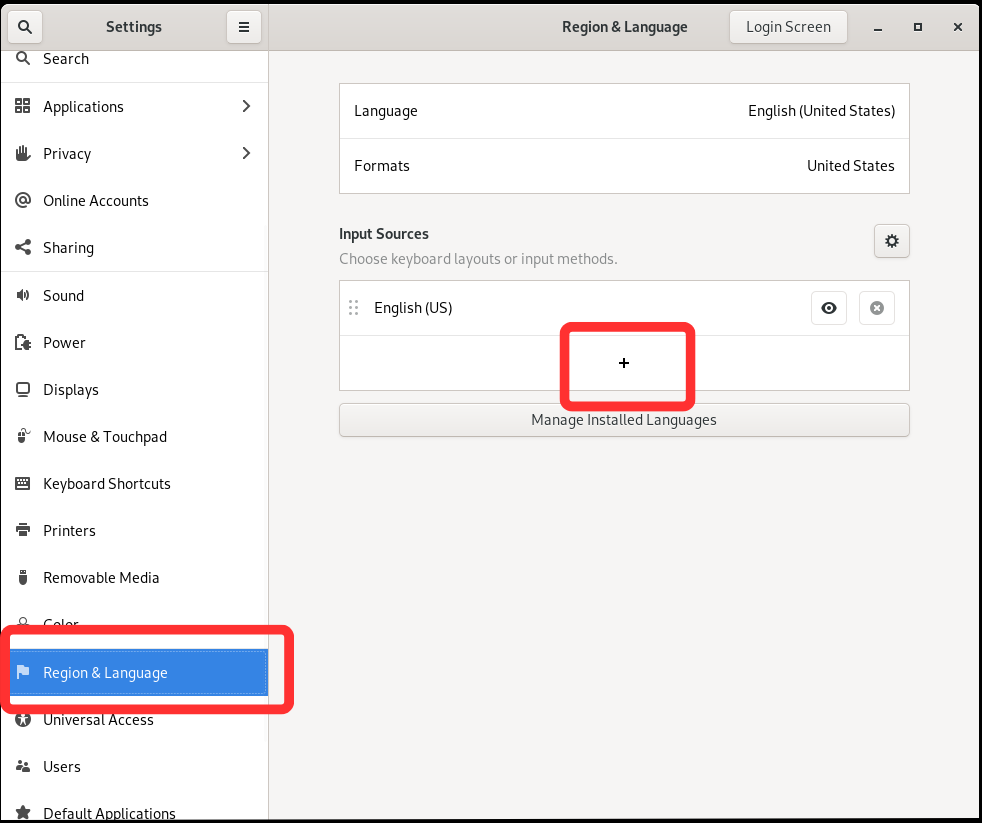Open input source options gear icon
This screenshot has height=823, width=982.
[891, 241]
